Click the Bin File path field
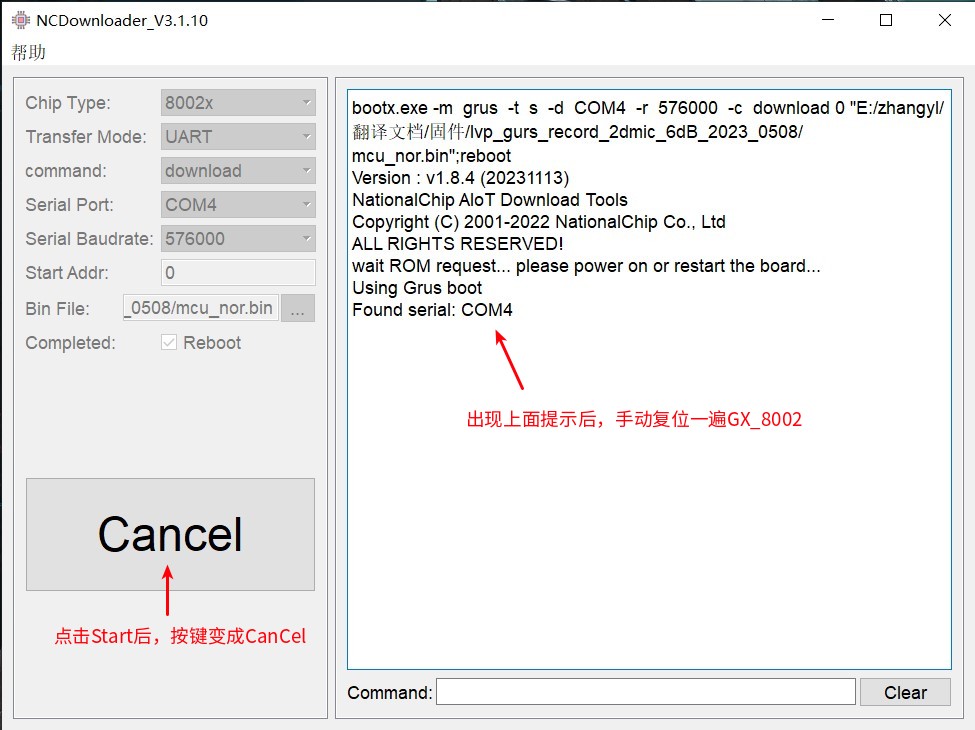 point(200,308)
